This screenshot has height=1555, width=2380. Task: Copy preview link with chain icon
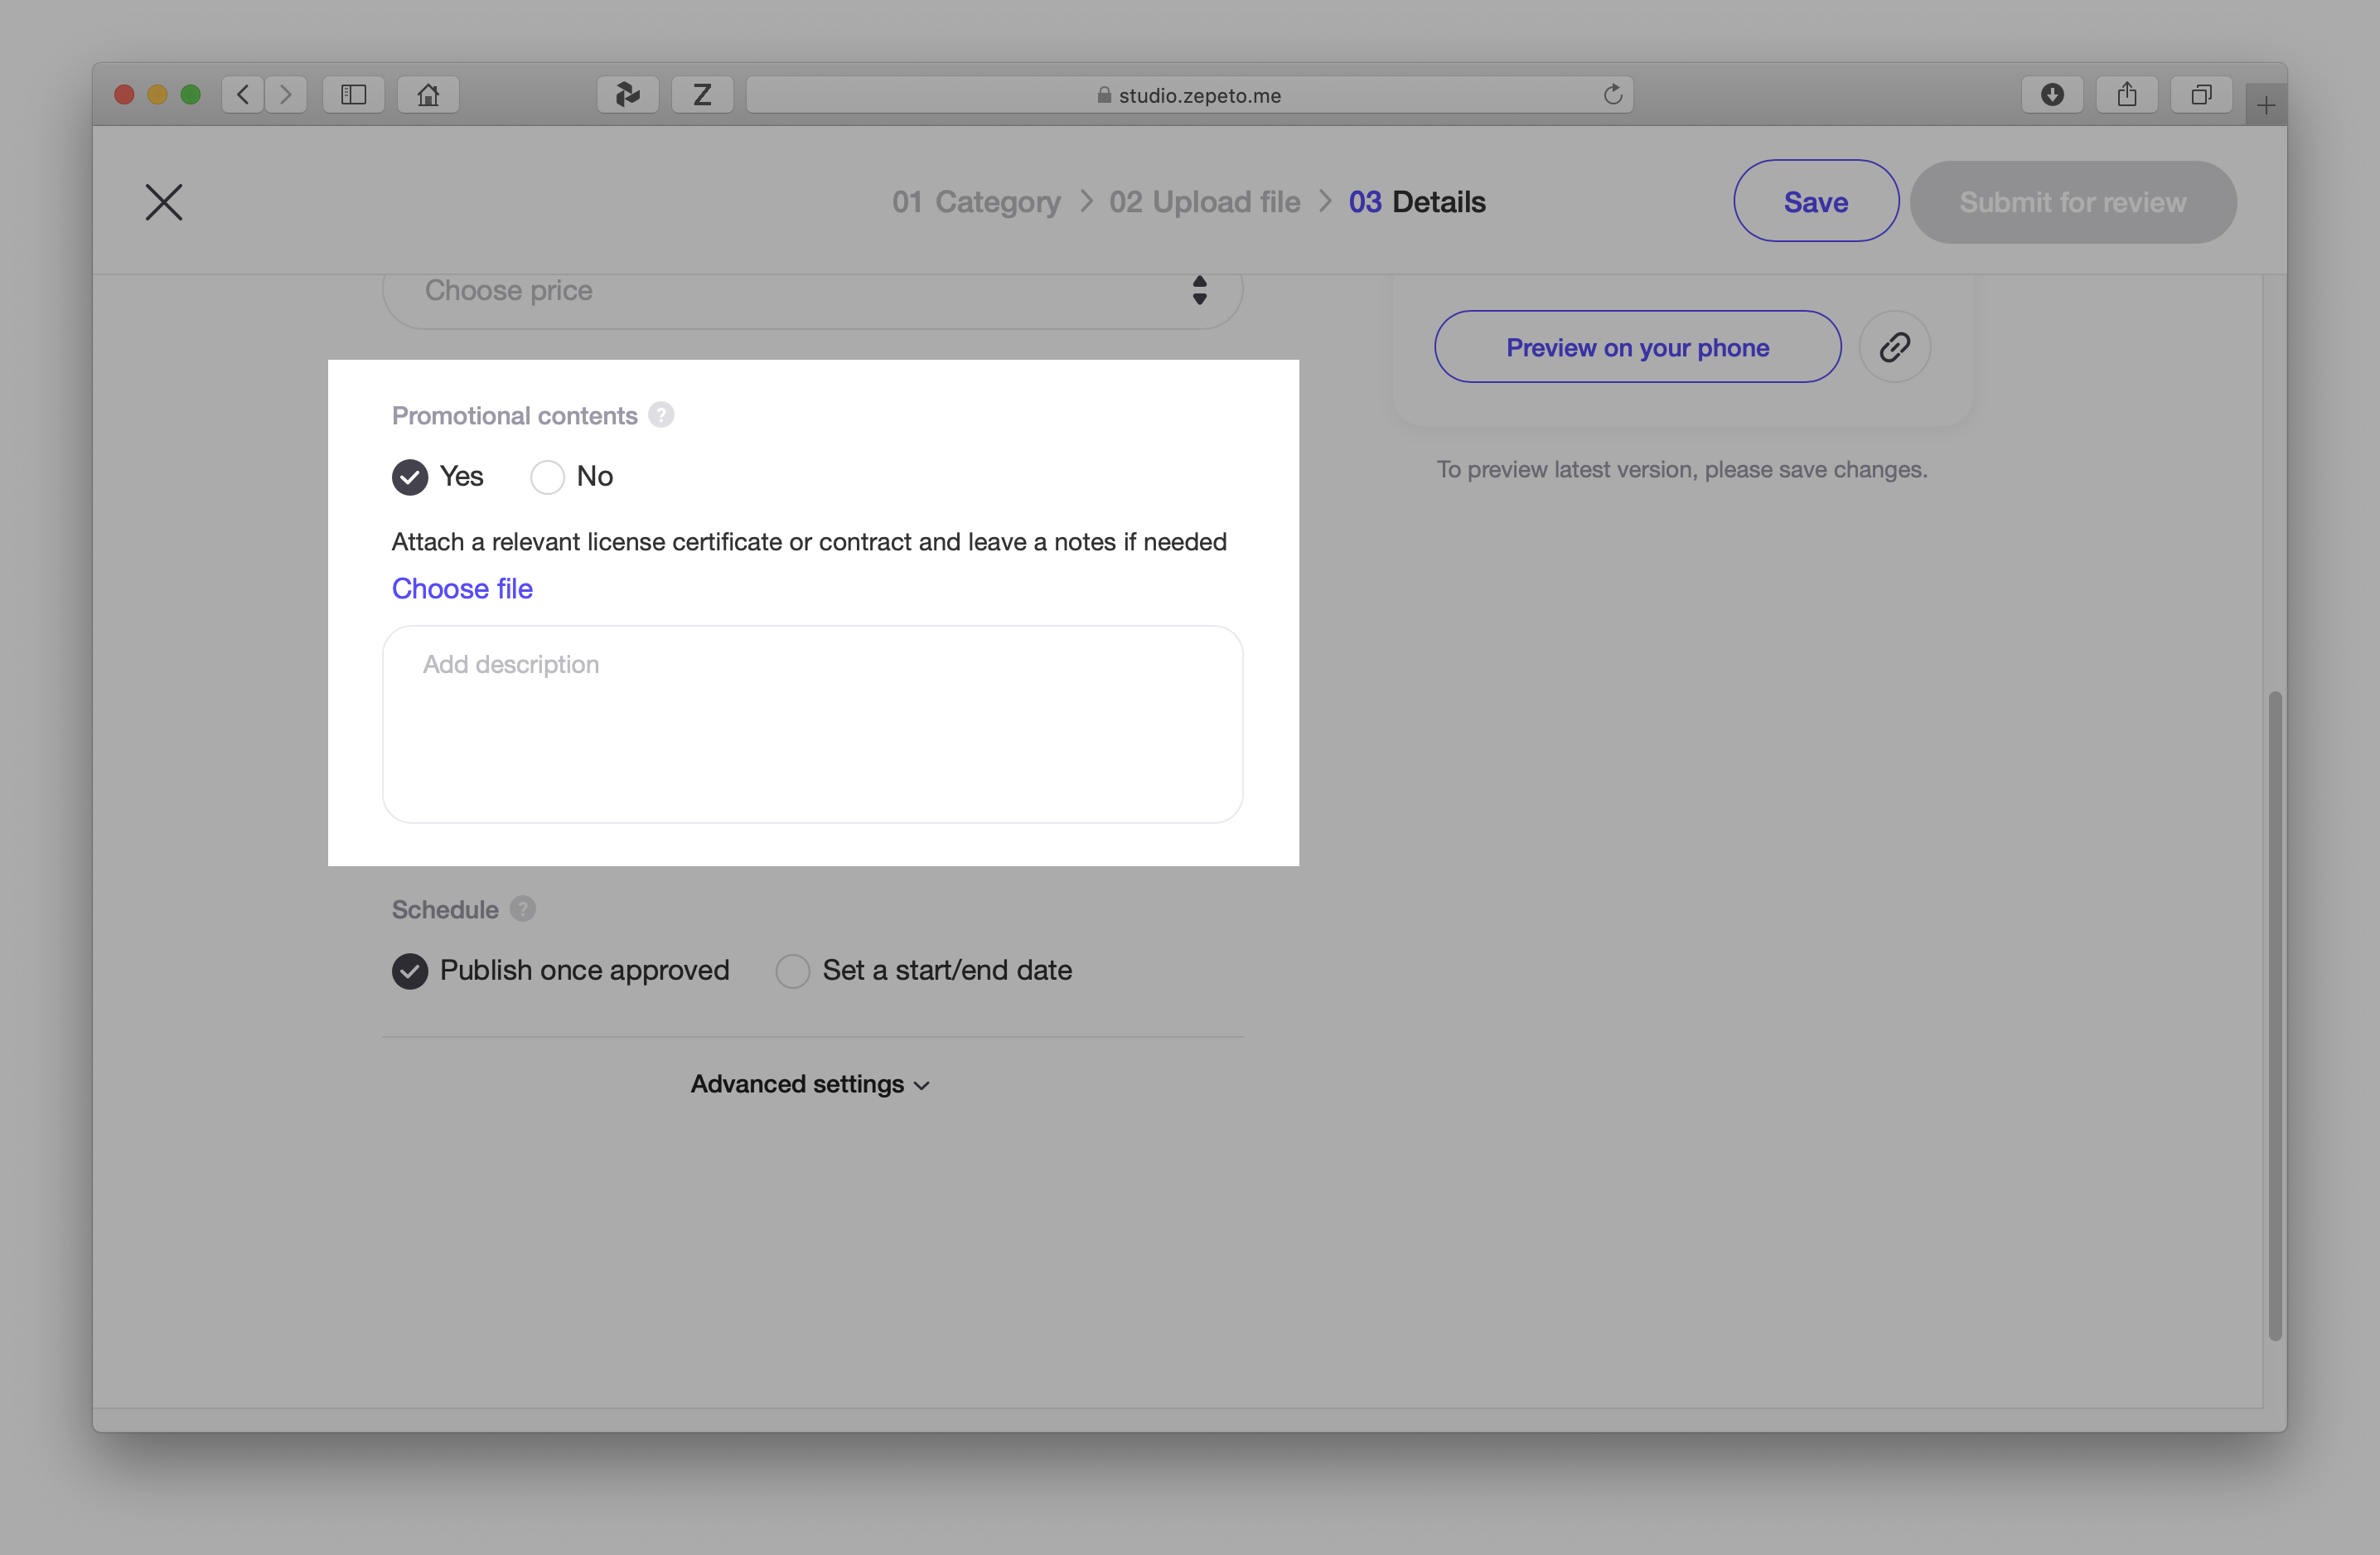[1894, 347]
